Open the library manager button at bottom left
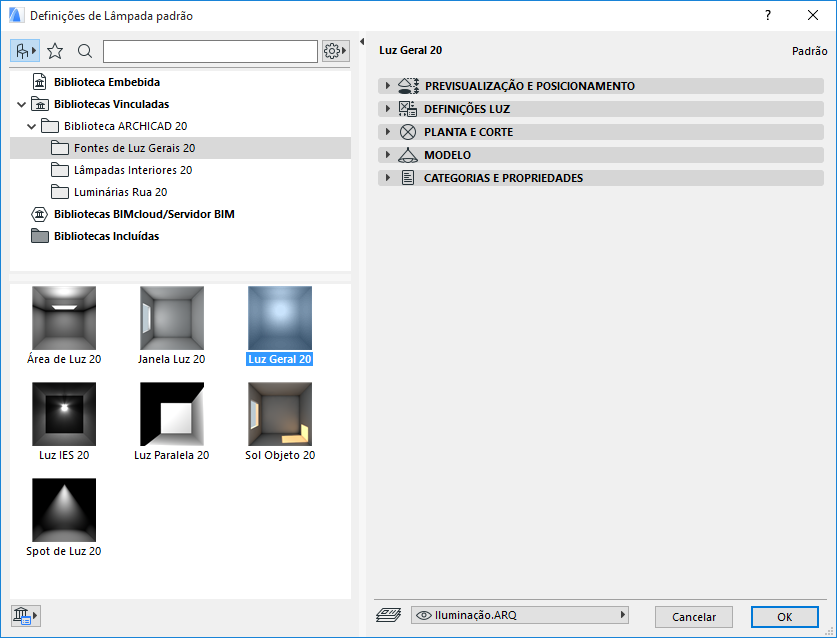Viewport: 837px width, 638px height. pyautogui.click(x=25, y=616)
